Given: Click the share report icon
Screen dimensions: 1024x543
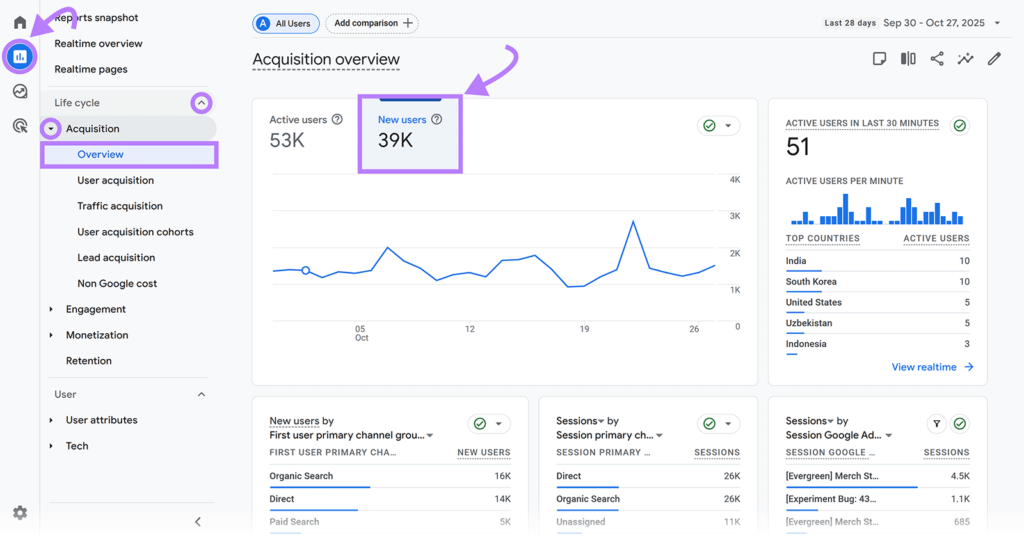Looking at the screenshot, I should pos(937,59).
